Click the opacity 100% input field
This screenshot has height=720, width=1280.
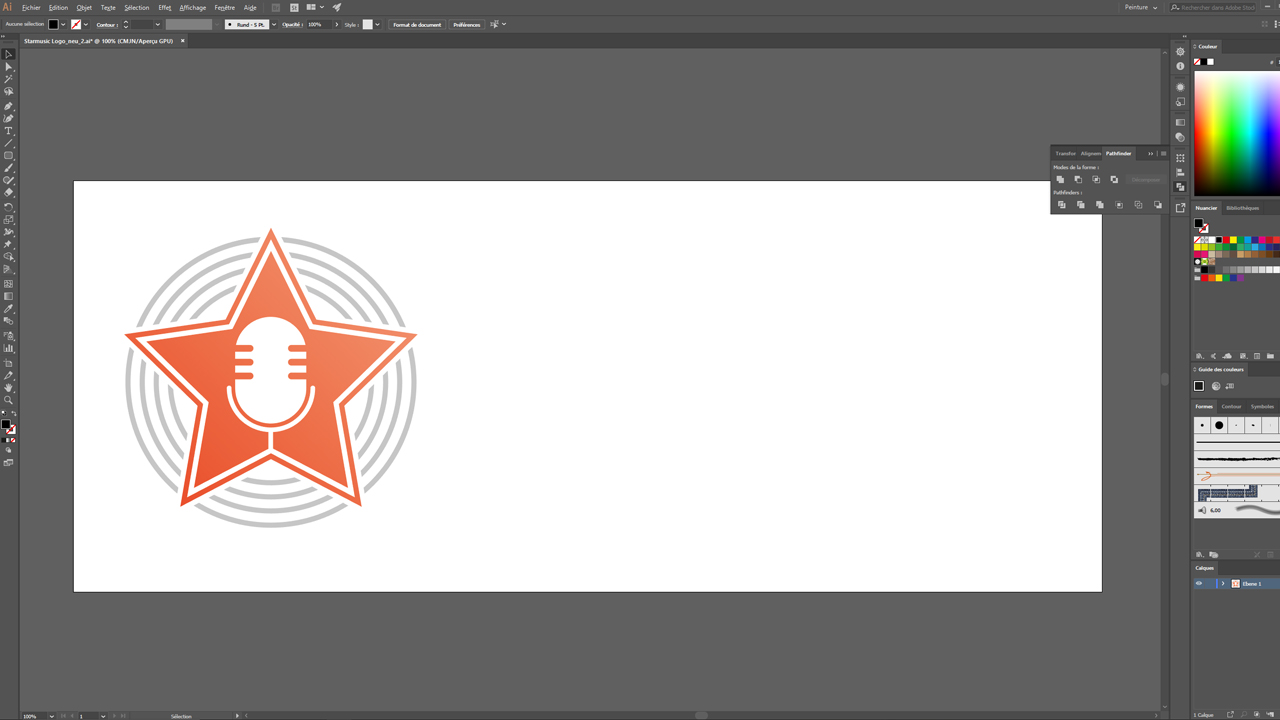[x=319, y=25]
